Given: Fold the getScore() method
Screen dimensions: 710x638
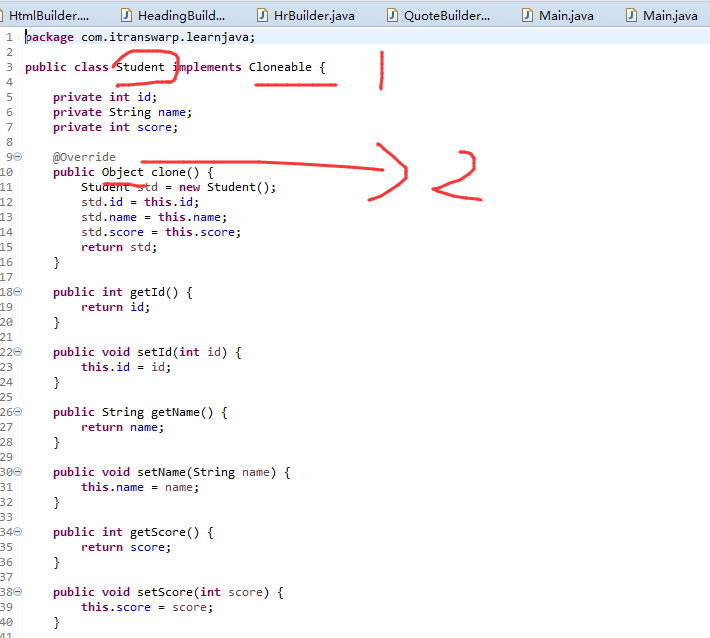Looking at the screenshot, I should click(17, 532).
